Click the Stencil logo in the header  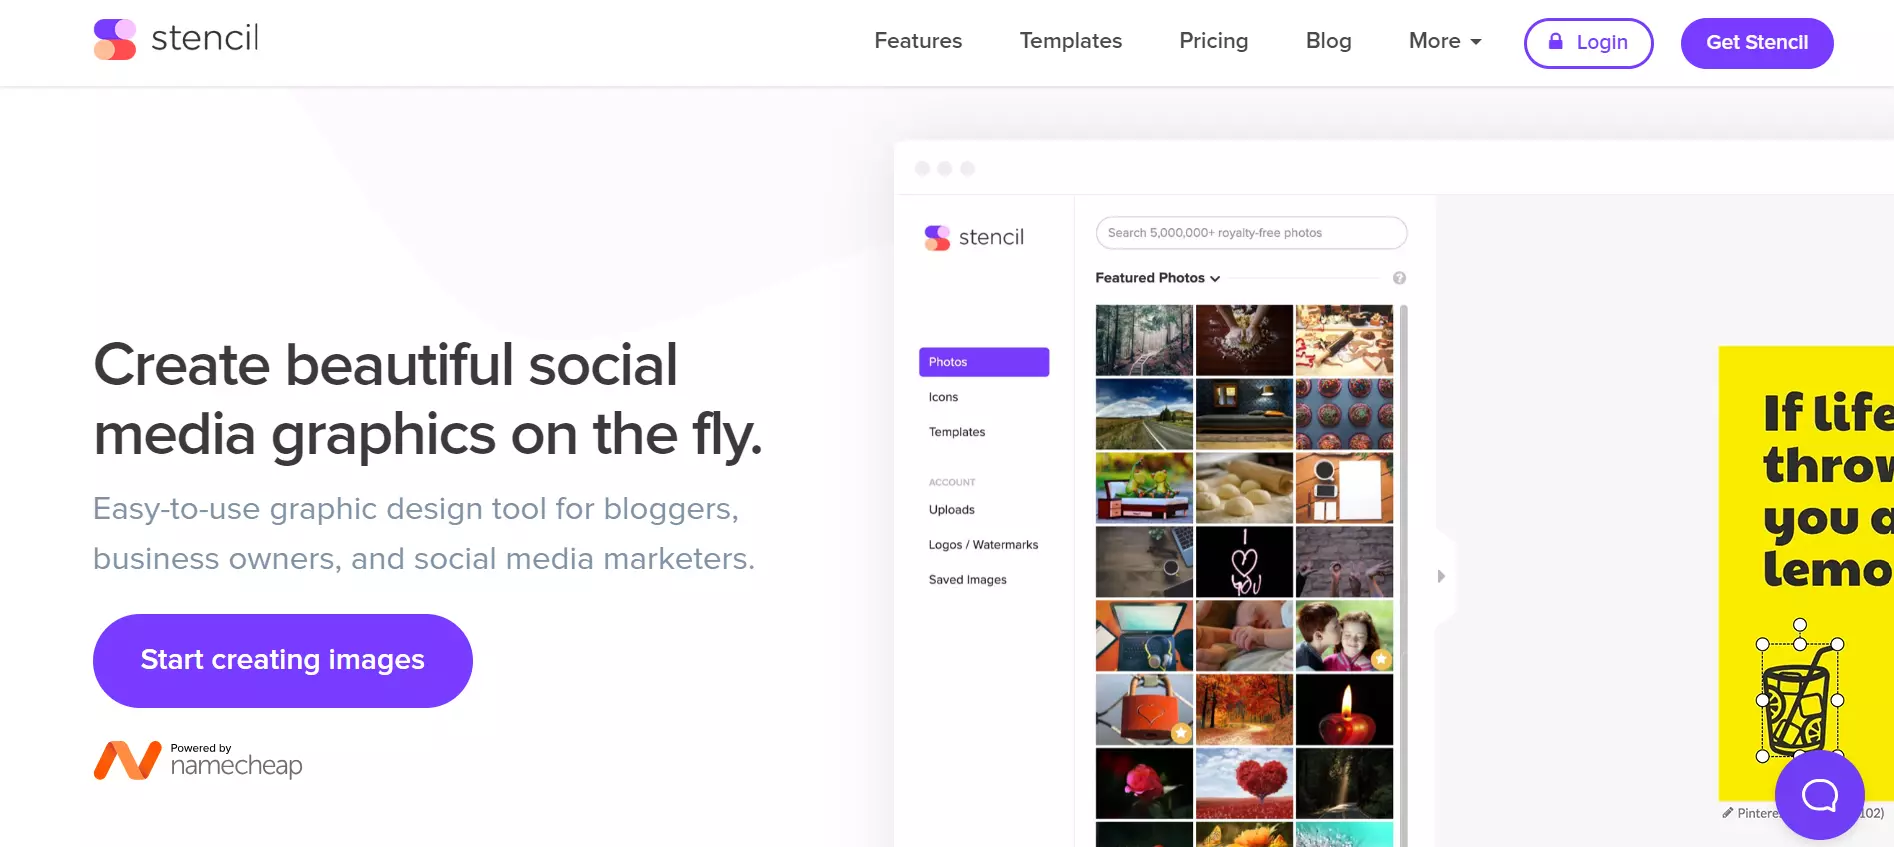pos(176,40)
